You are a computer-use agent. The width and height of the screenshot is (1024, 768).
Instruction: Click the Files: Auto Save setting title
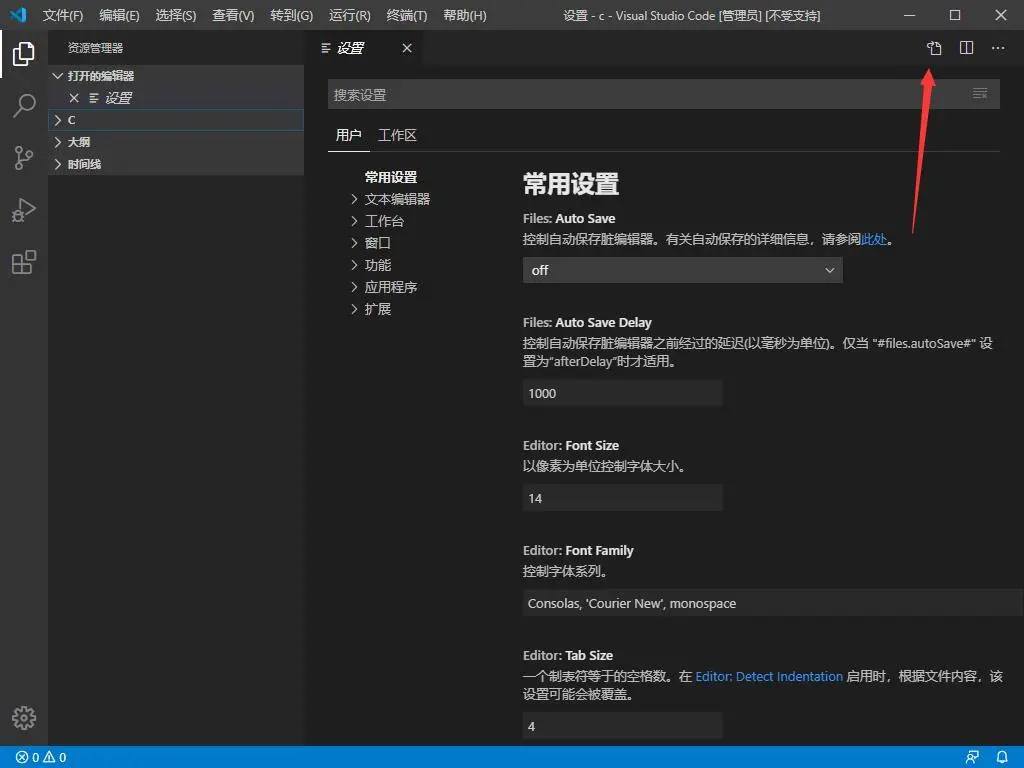click(x=569, y=219)
